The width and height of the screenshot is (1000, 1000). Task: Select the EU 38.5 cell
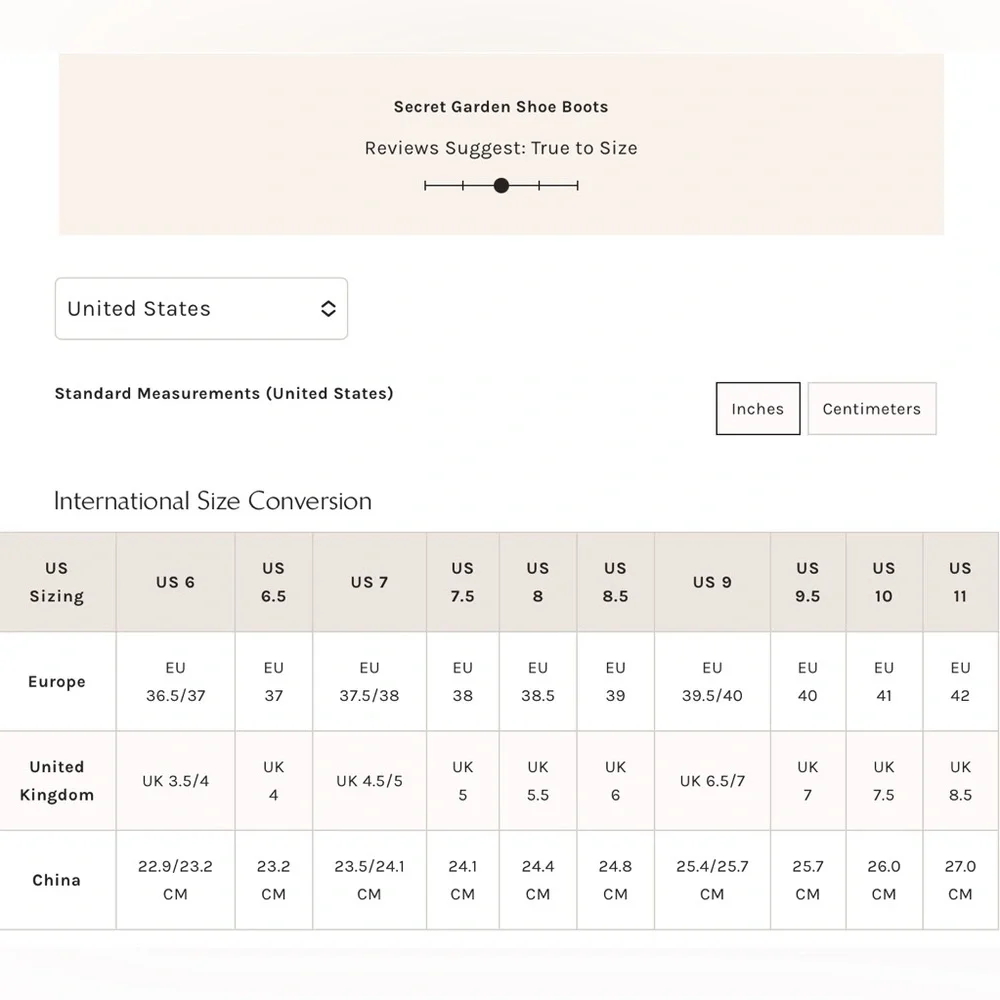point(538,682)
